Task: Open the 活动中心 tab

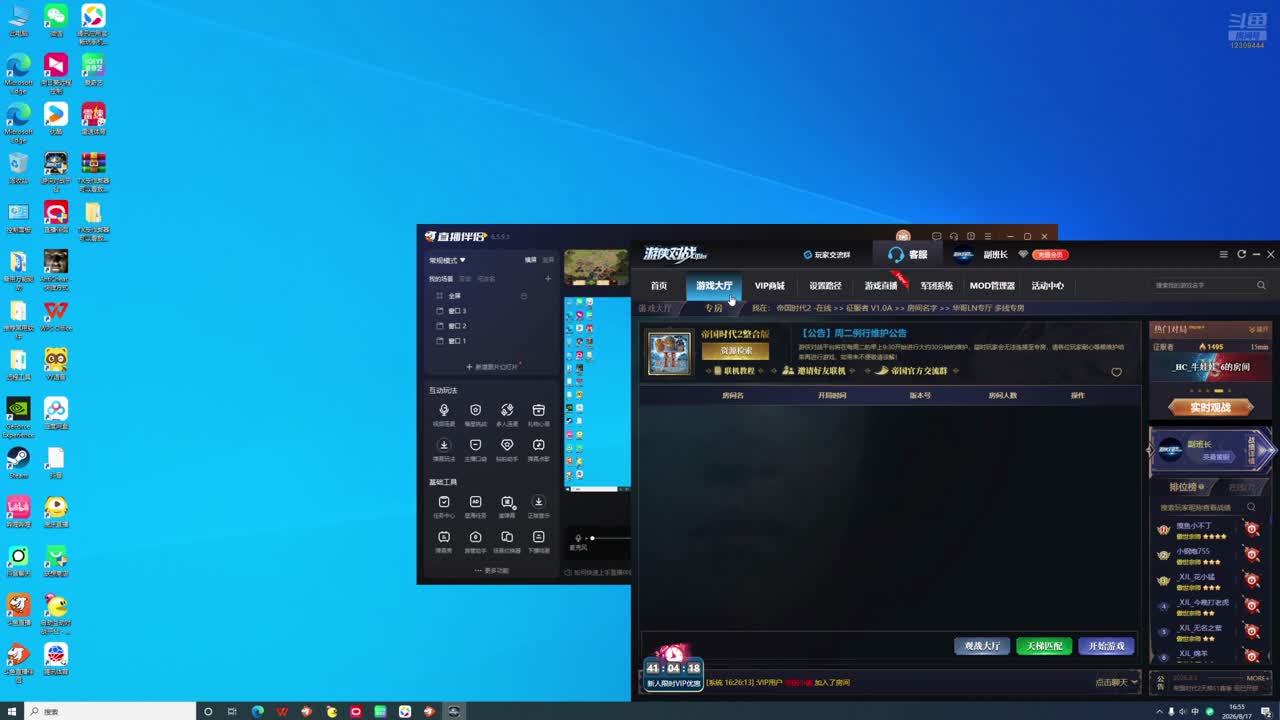Action: (1047, 286)
